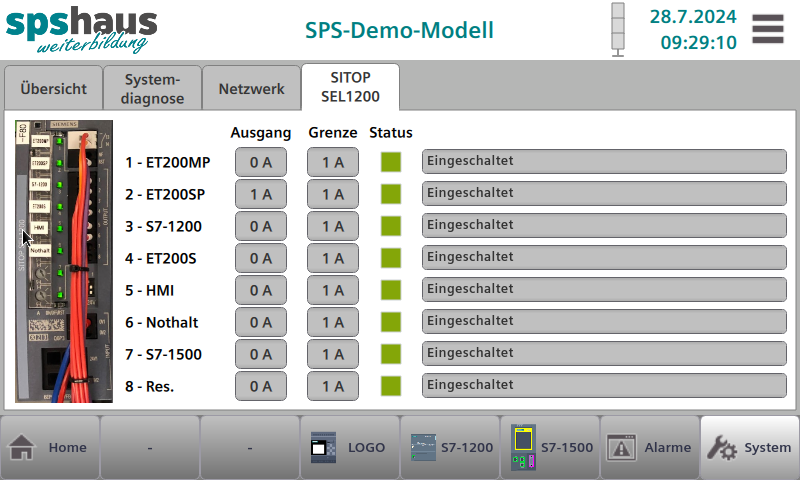Click Grenze value for 8 - Res.

[x=333, y=386]
